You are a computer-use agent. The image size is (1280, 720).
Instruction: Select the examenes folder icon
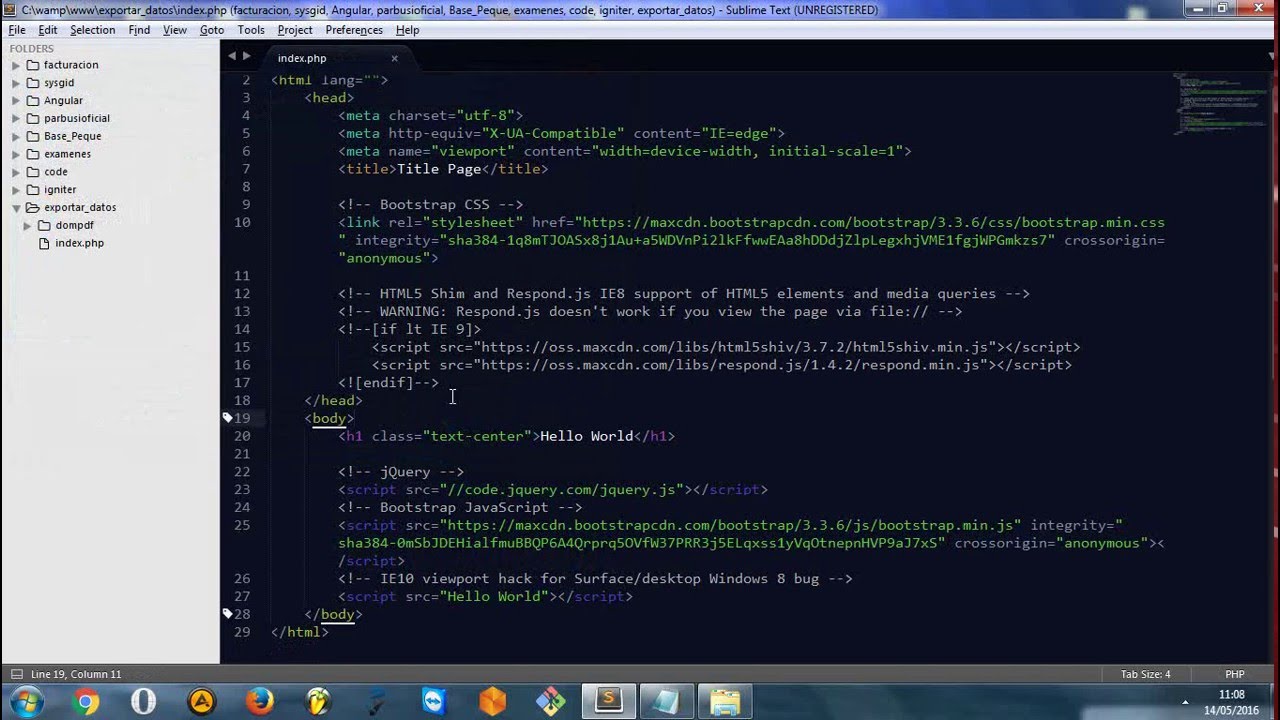[x=33, y=154]
